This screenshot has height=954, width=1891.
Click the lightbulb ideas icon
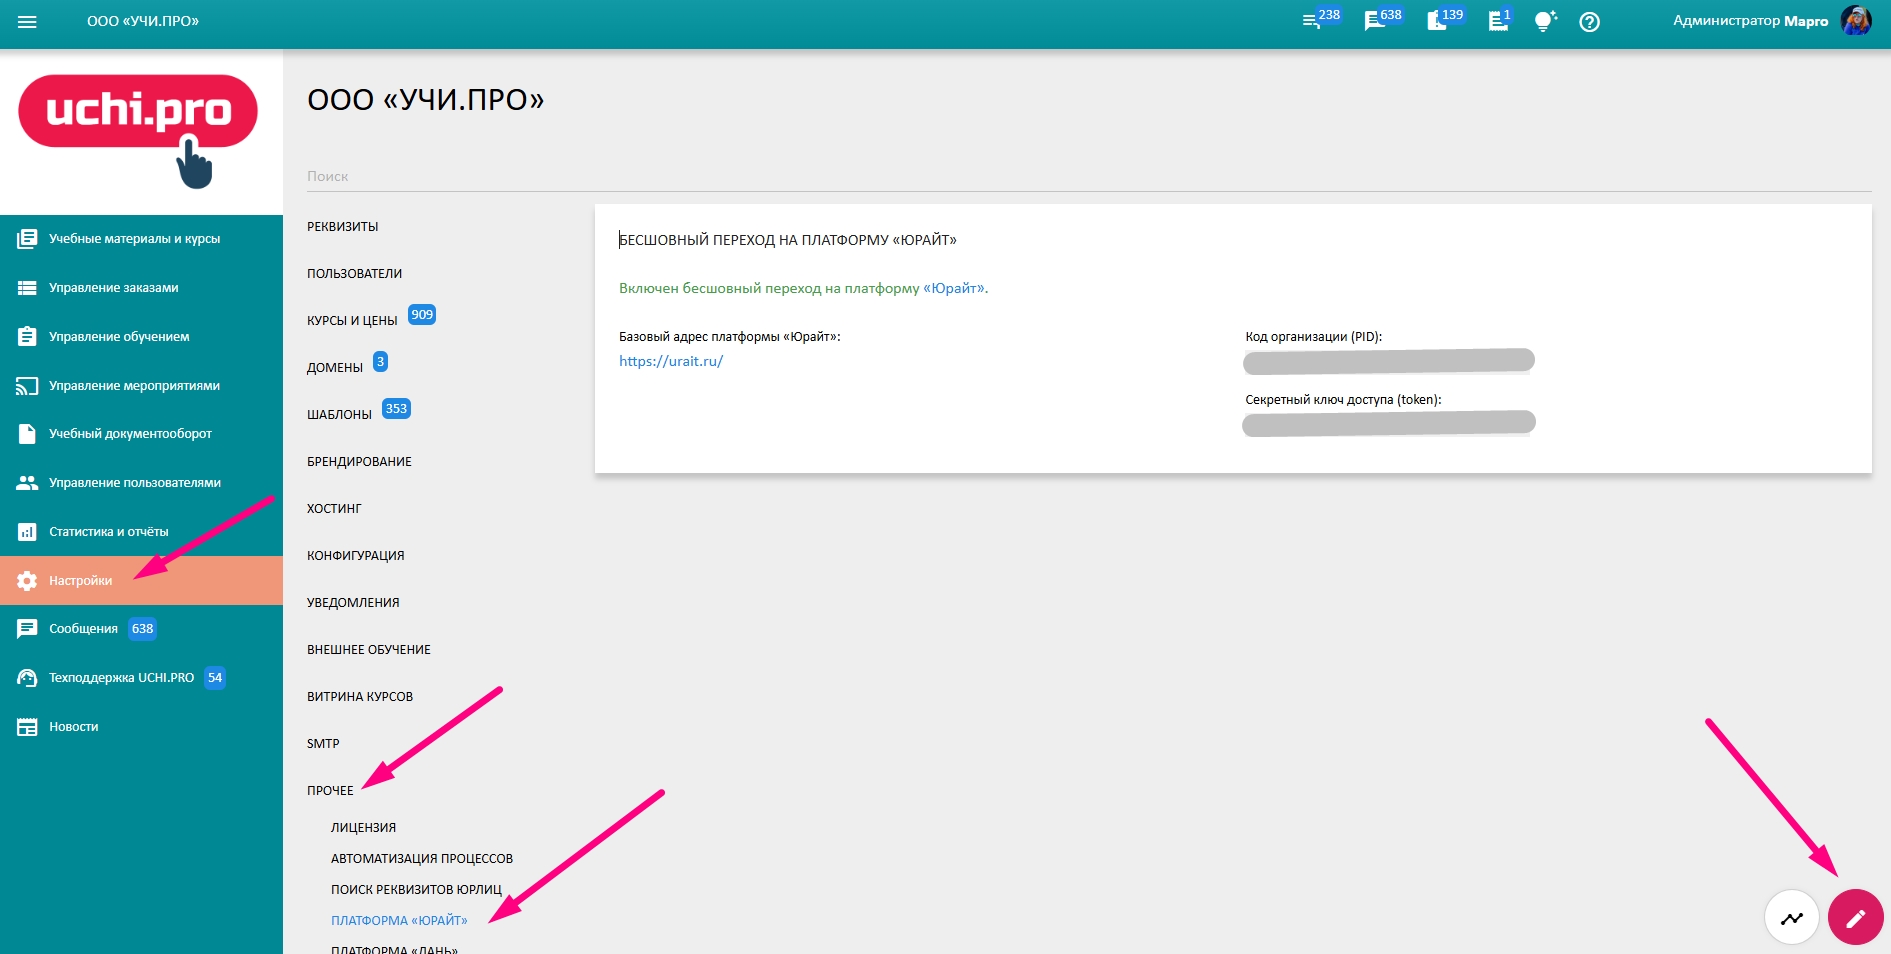[x=1545, y=21]
